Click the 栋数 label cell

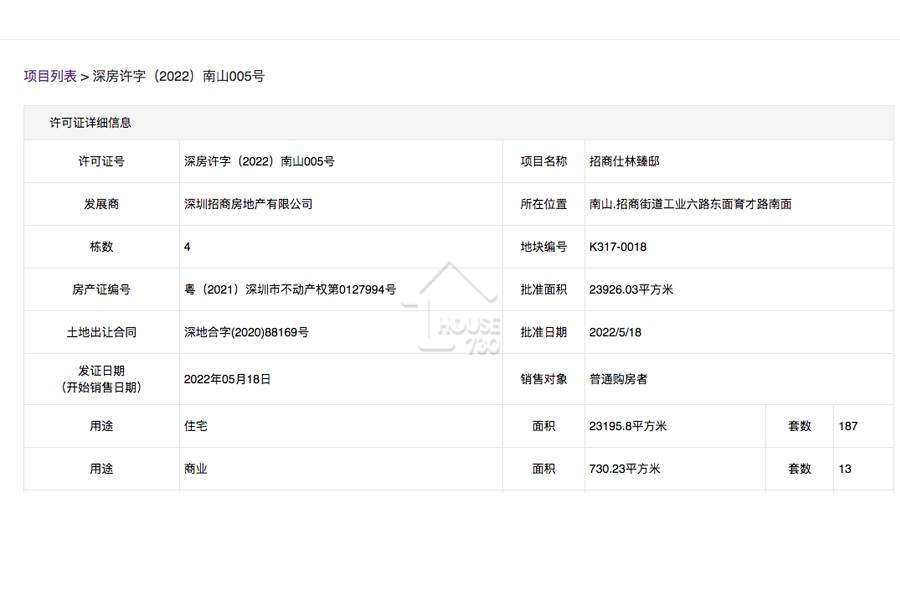(102, 247)
